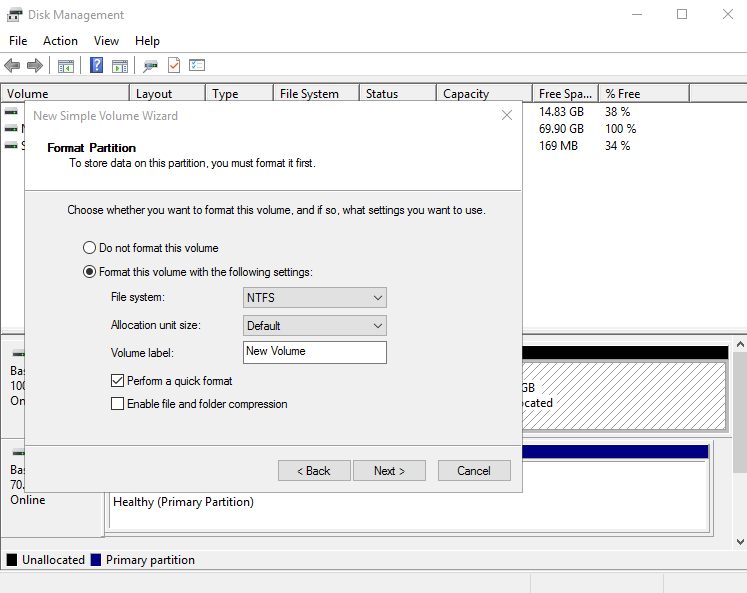This screenshot has height=593, width=747.
Task: Click the disk pane vertical scrollbar thumb
Action: tap(740, 412)
